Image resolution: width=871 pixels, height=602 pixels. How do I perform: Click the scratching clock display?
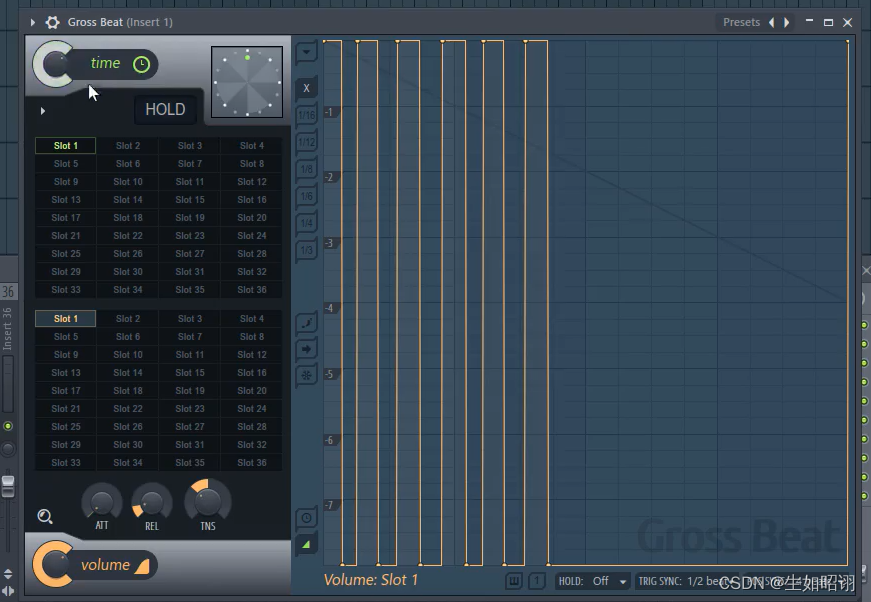pyautogui.click(x=247, y=82)
